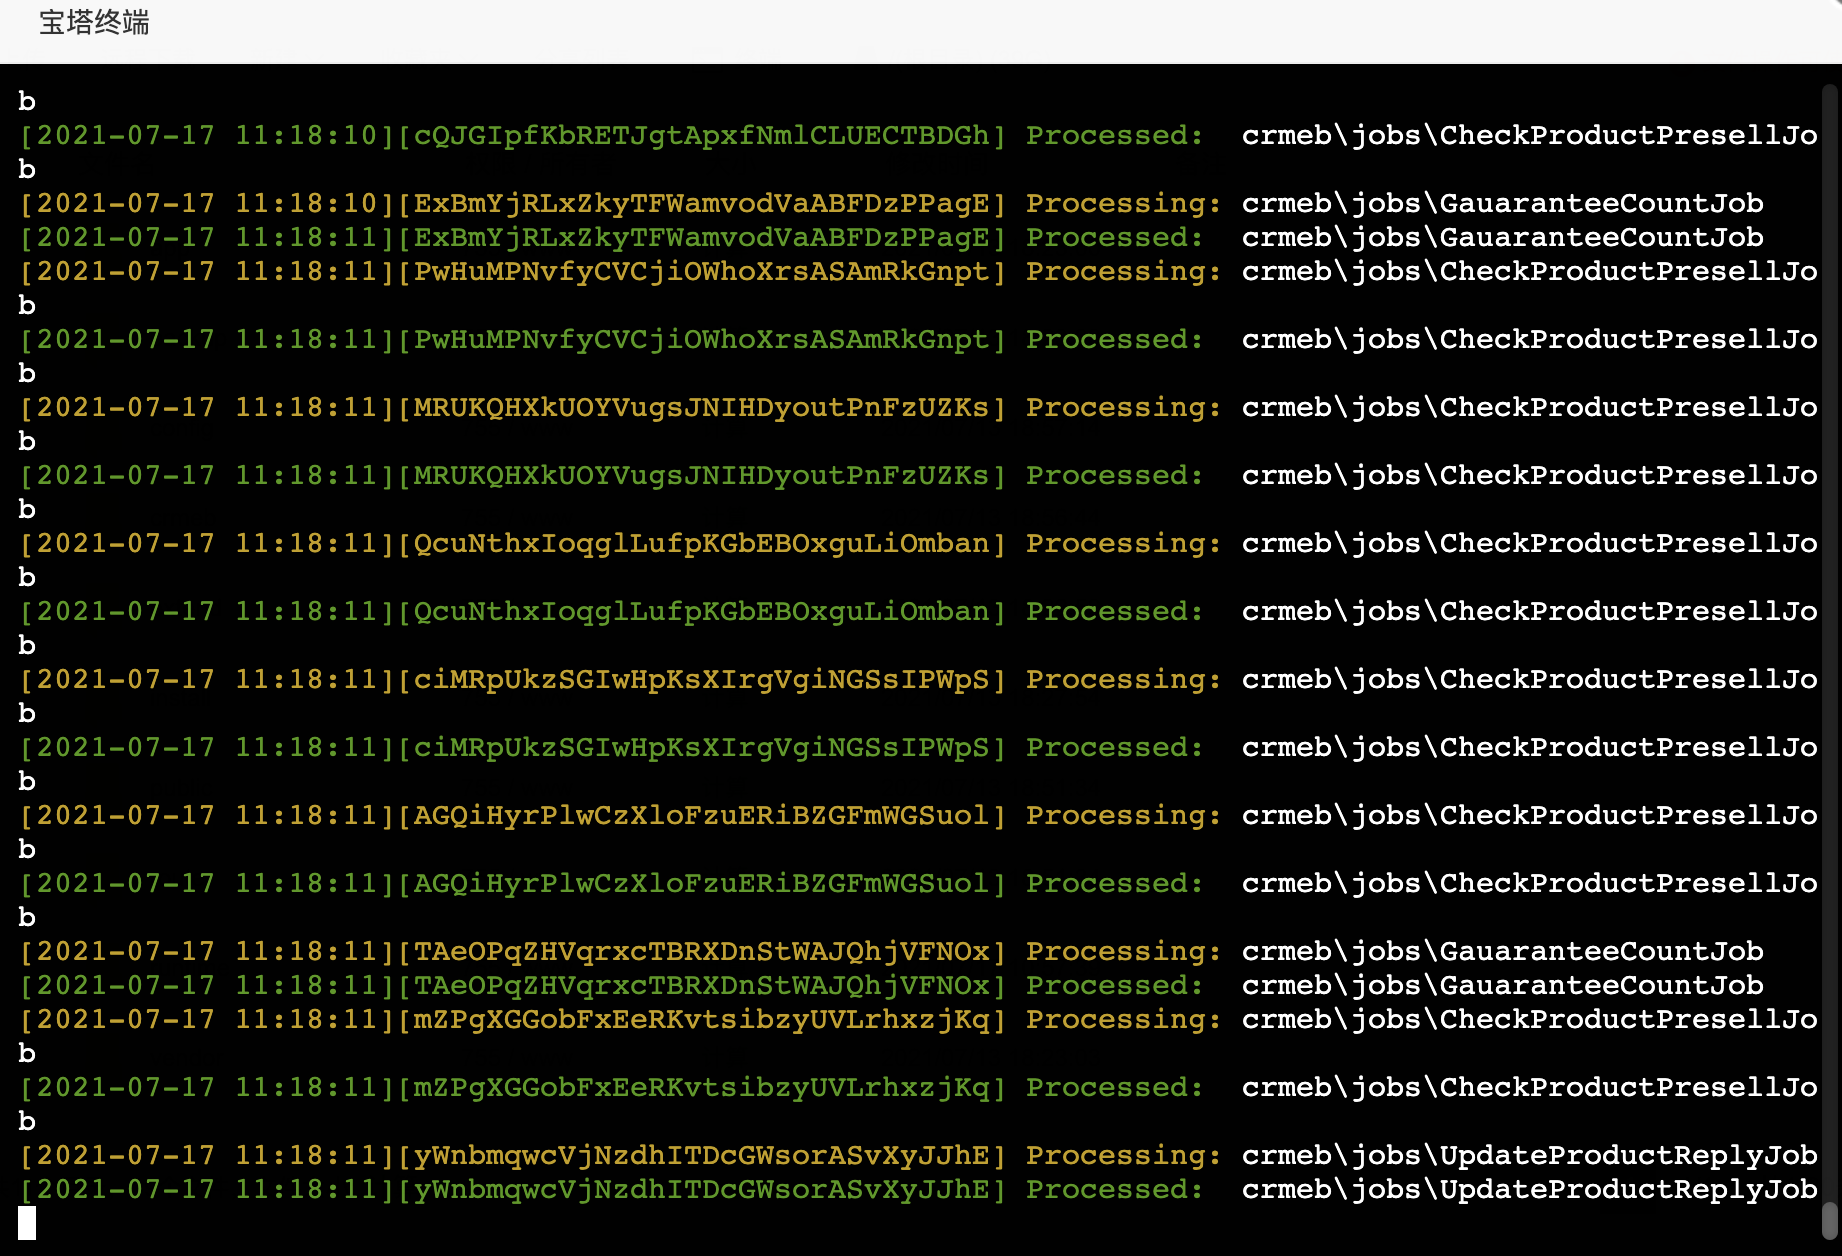Click GauaranteeCountJob on TAeOPqZHVqrx Processed line
This screenshot has height=1256, width=1842.
point(1601,986)
